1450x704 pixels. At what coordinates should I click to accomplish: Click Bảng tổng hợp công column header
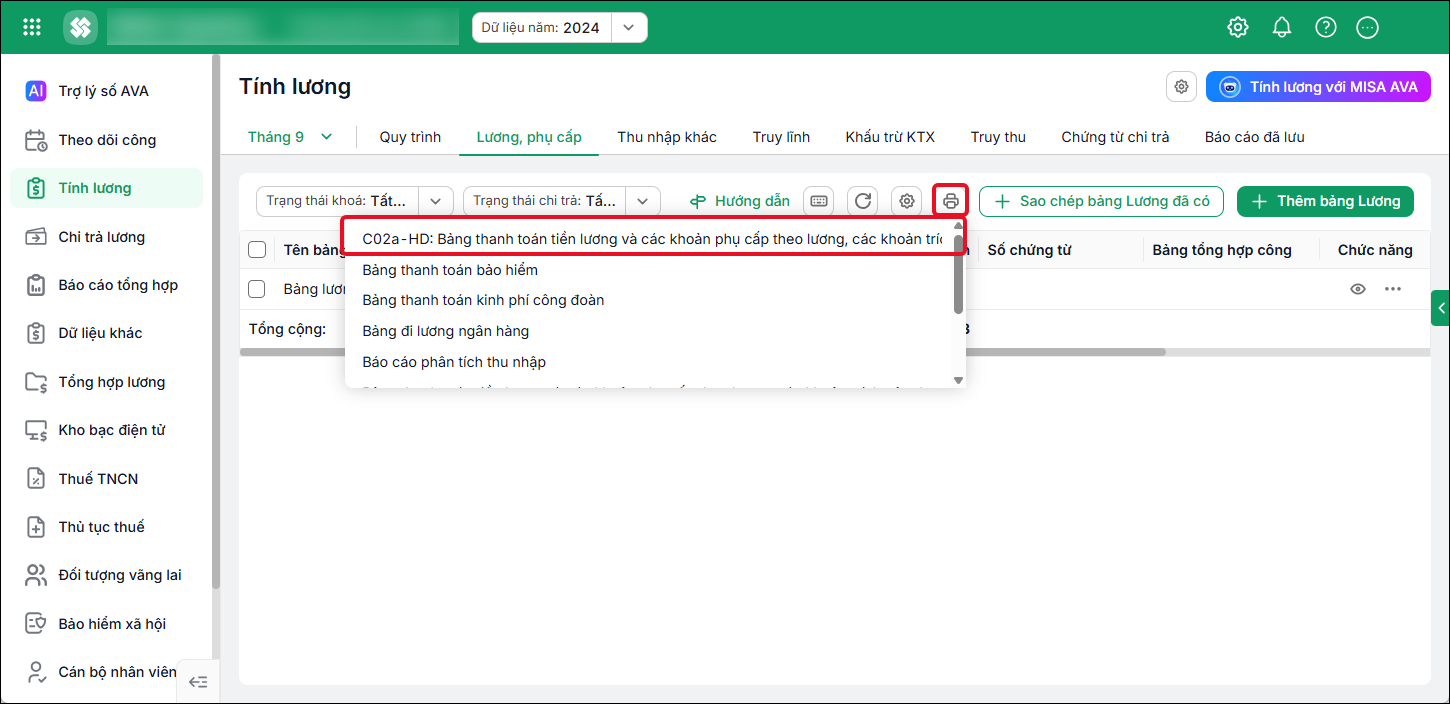pyautogui.click(x=1222, y=250)
